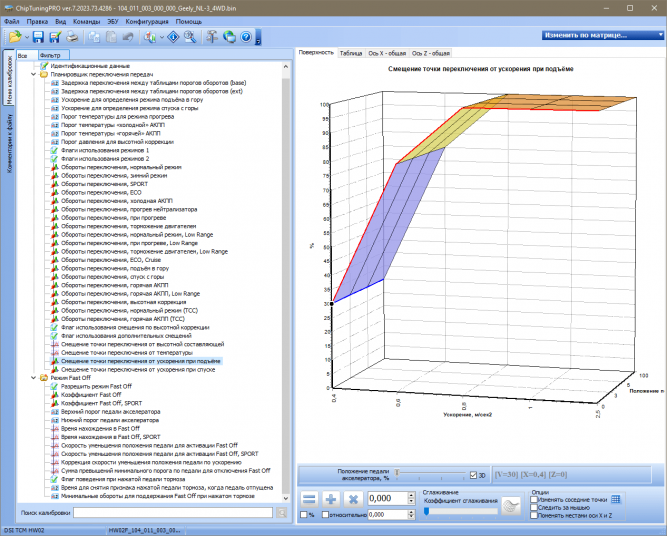The image size is (667, 536).
Task: Open the ЭБУ menu
Action: click(x=113, y=21)
